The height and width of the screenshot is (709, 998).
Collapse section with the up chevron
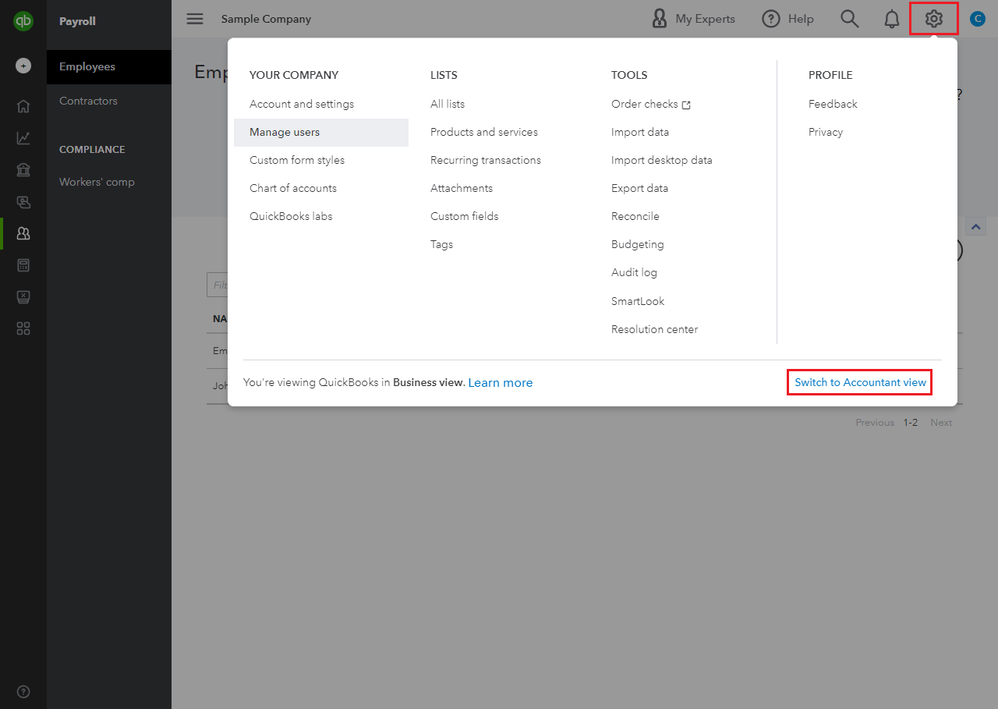point(976,227)
